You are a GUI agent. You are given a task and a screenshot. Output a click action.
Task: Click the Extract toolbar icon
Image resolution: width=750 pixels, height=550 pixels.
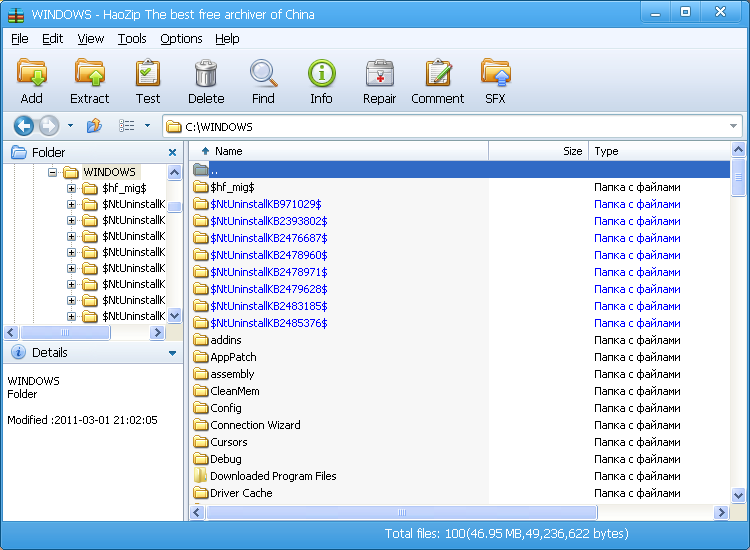click(89, 73)
